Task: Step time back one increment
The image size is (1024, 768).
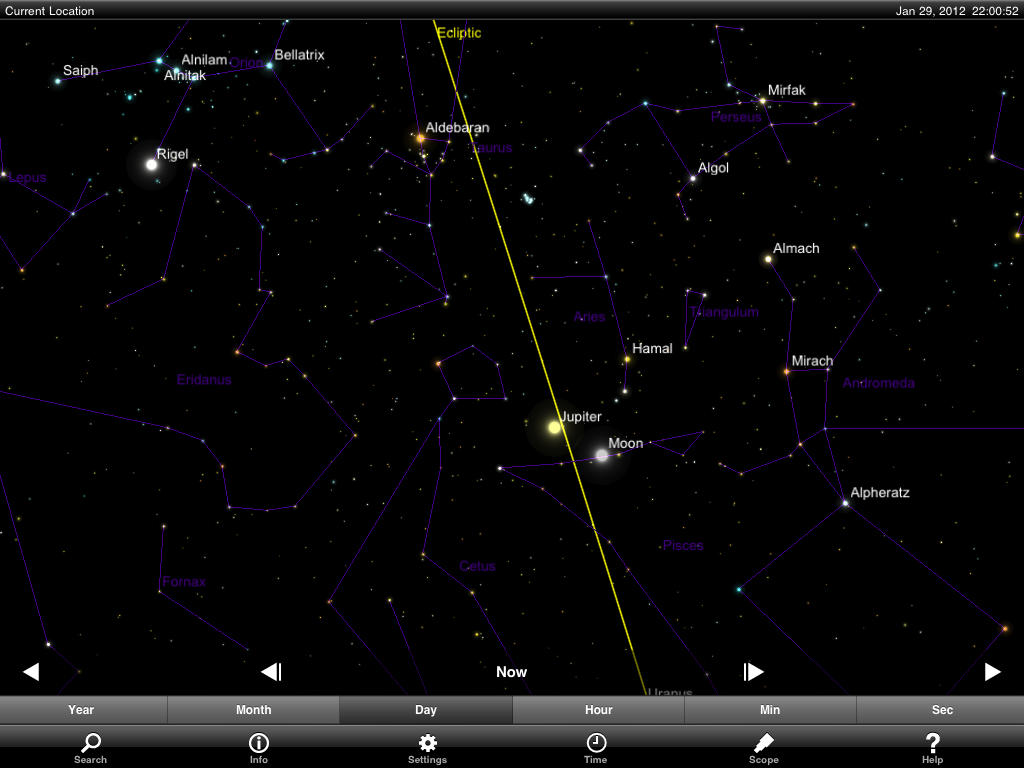Action: (271, 672)
